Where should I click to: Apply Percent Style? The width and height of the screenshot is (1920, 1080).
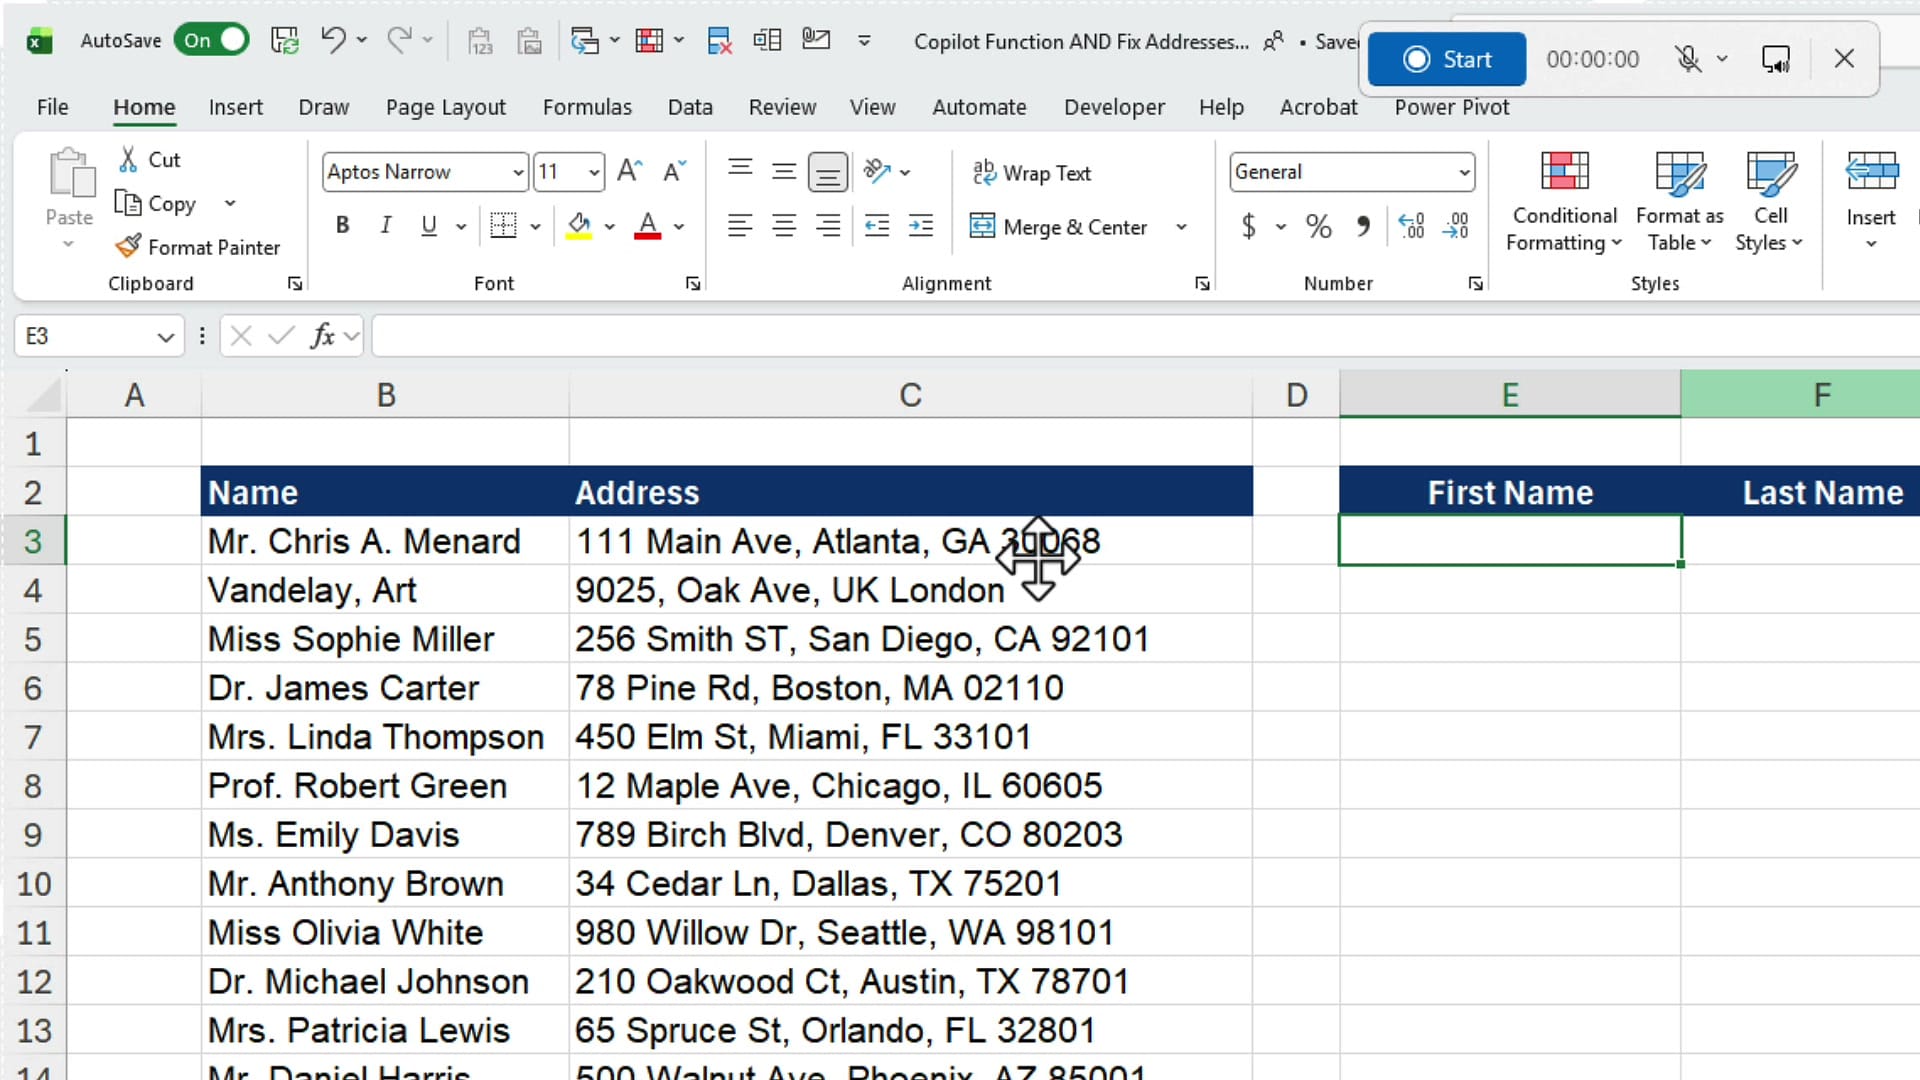click(1318, 226)
